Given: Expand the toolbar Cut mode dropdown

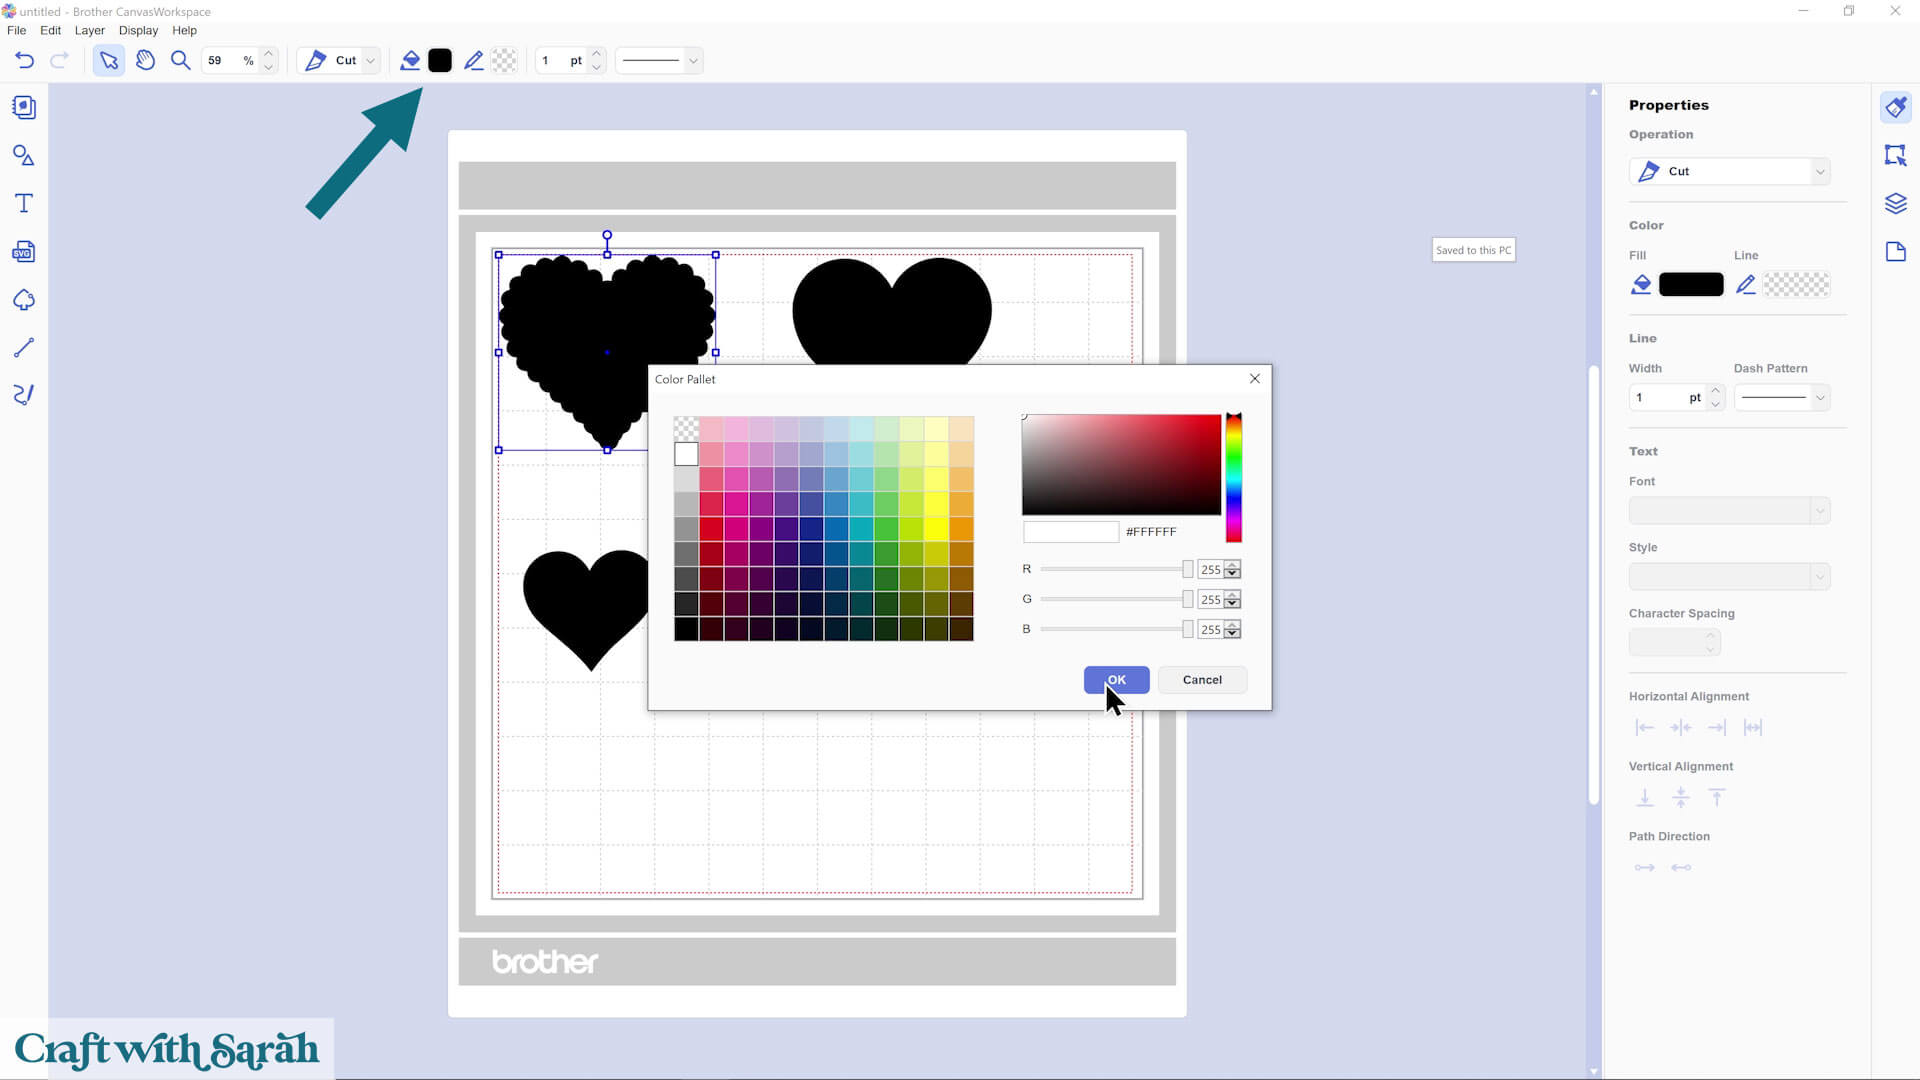Looking at the screenshot, I should 370,61.
